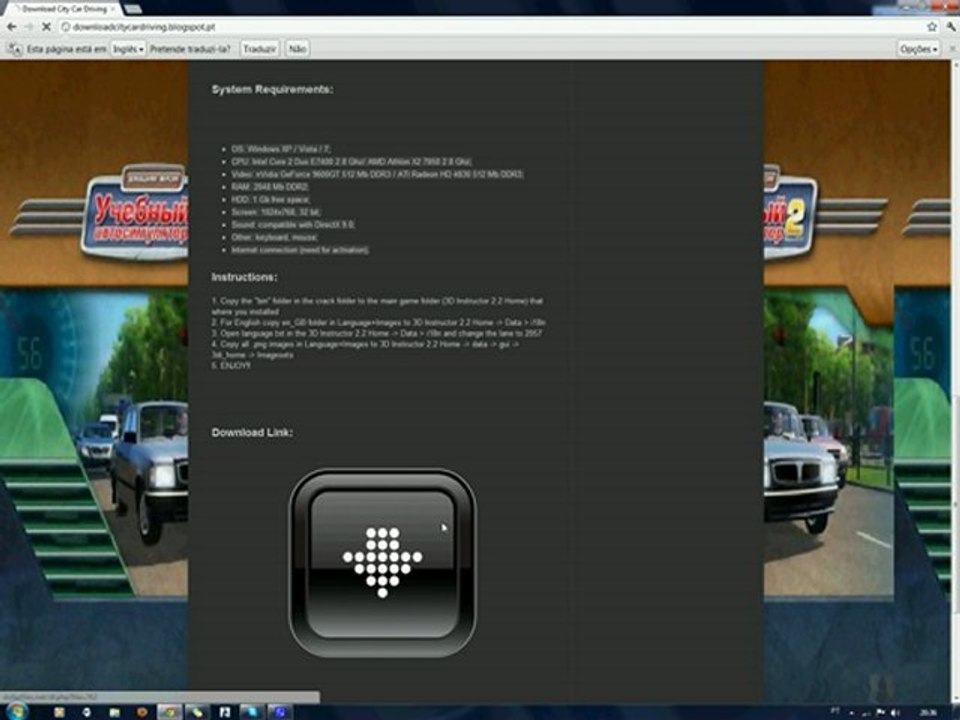
Task: Click the translate bar icon
Action: pos(14,48)
